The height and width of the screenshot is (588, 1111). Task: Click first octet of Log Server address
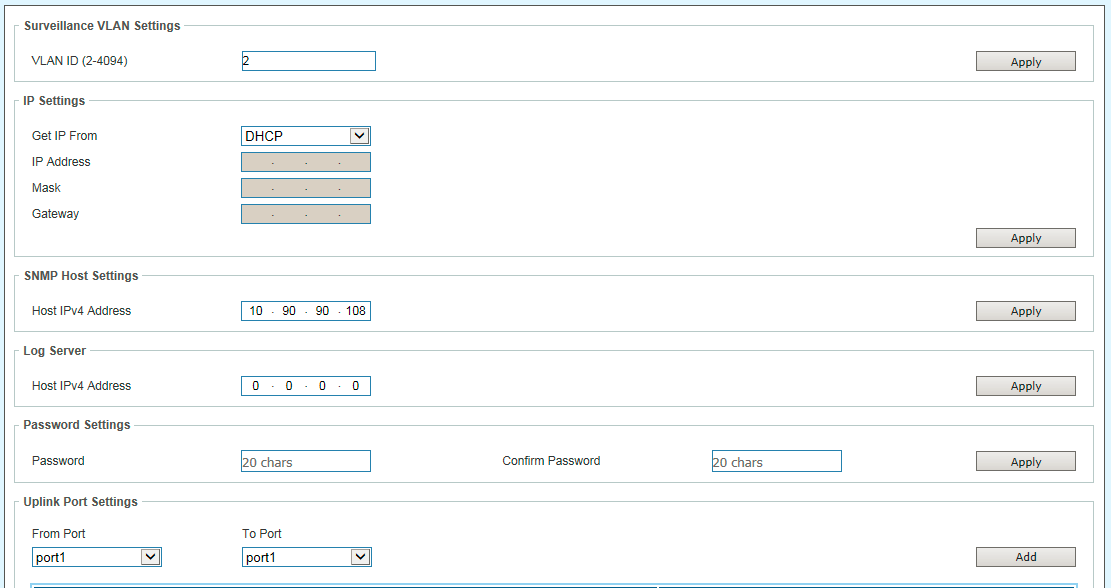pyautogui.click(x=256, y=386)
